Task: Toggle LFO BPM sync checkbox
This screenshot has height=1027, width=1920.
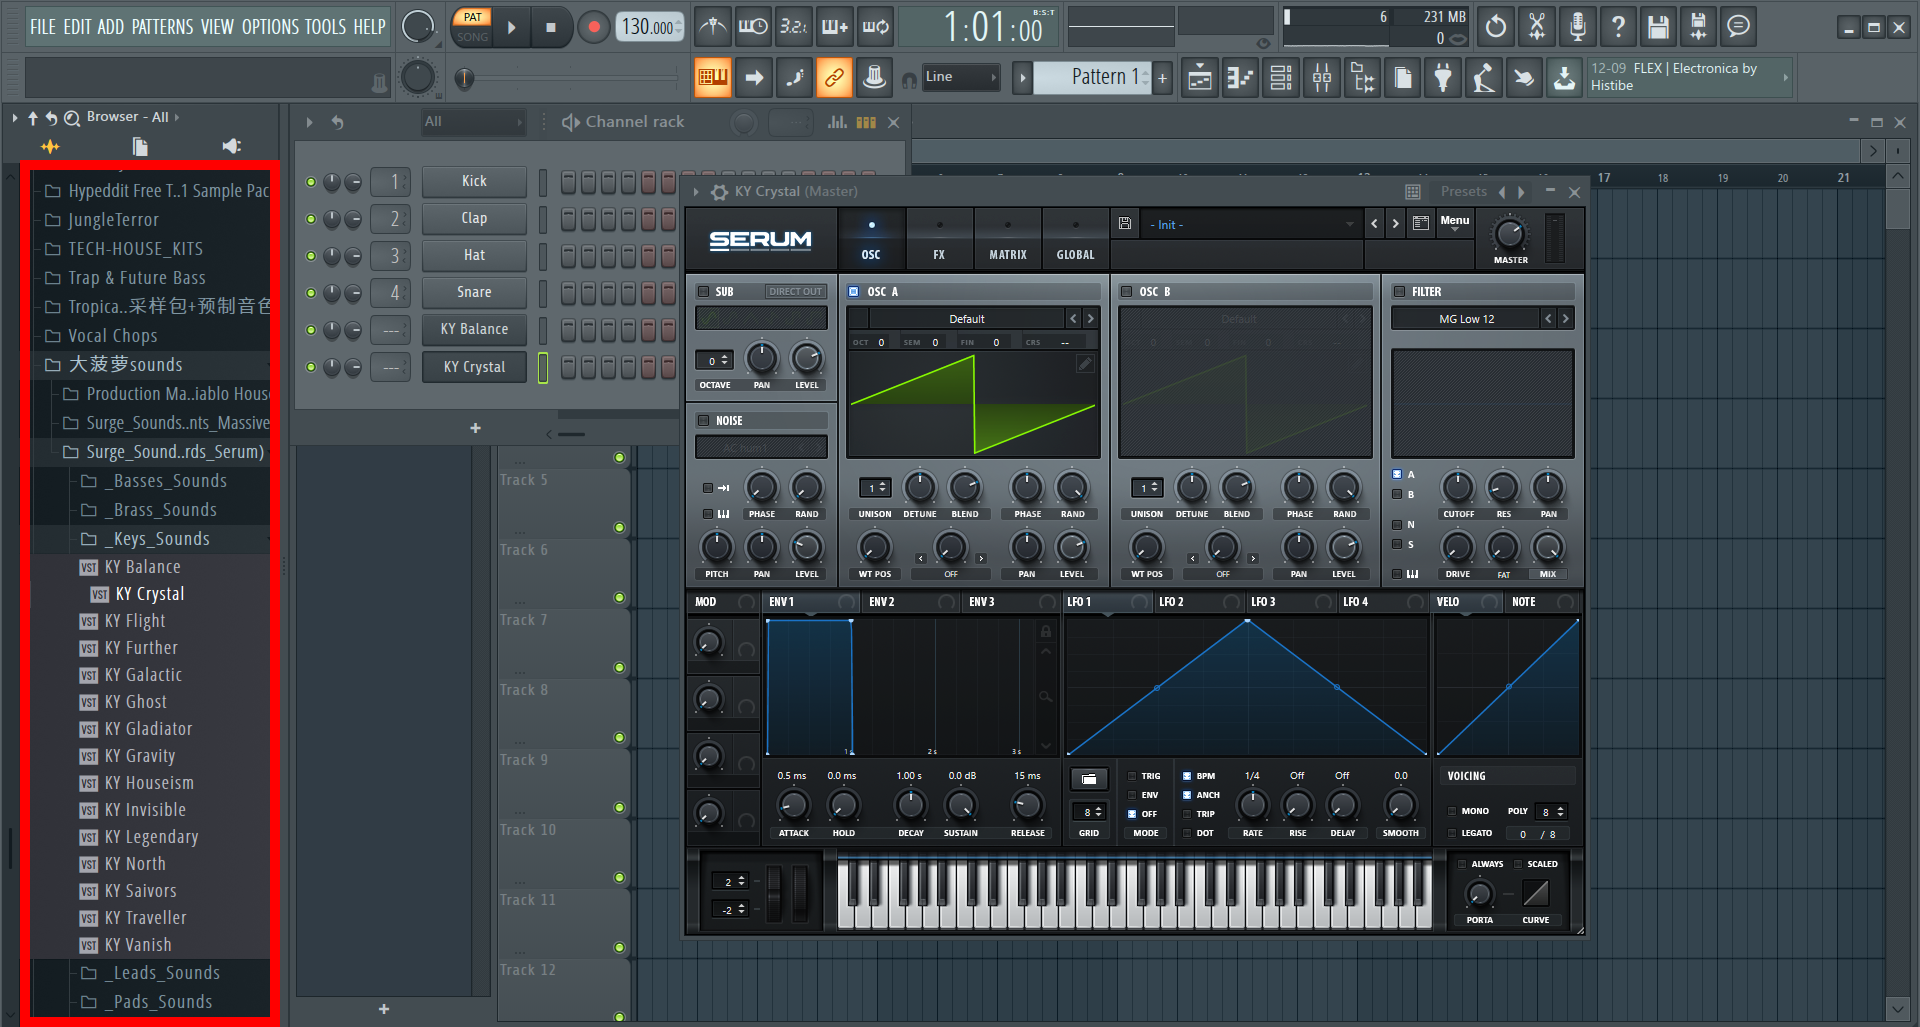Action: point(1187,776)
